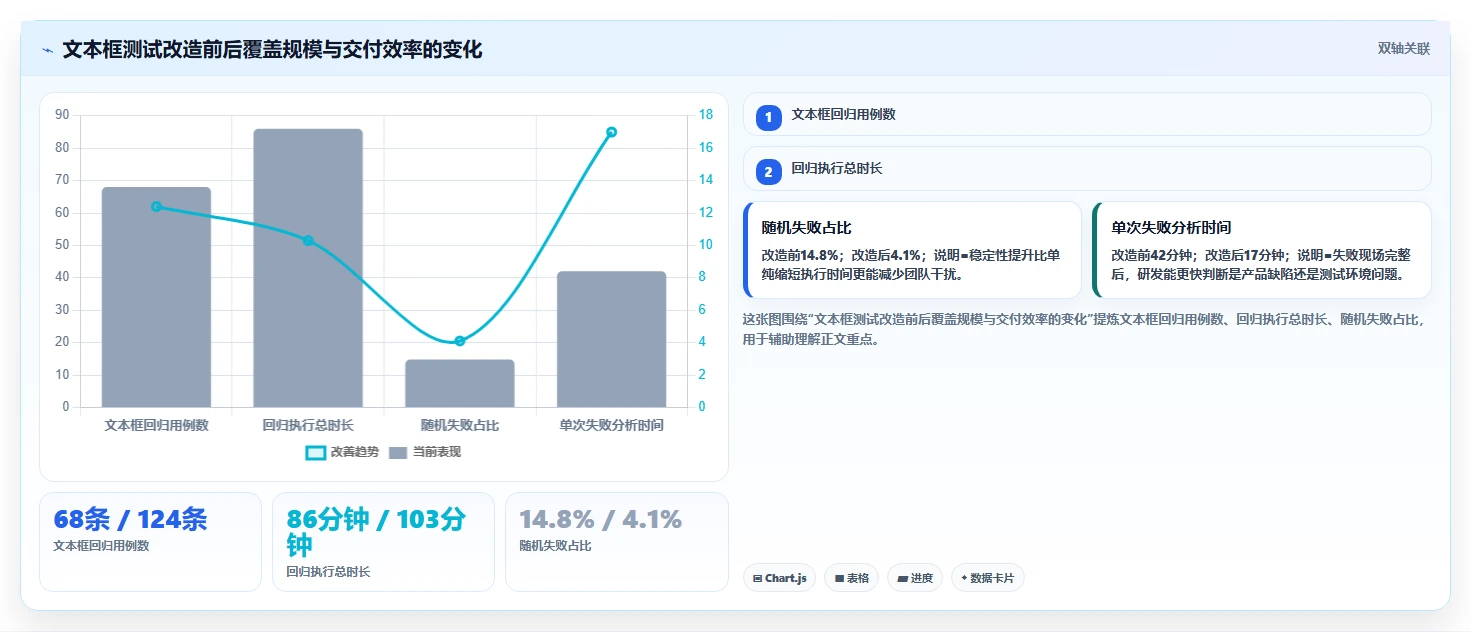Click the 数据卡片 tag
1471x632 pixels.
(988, 578)
